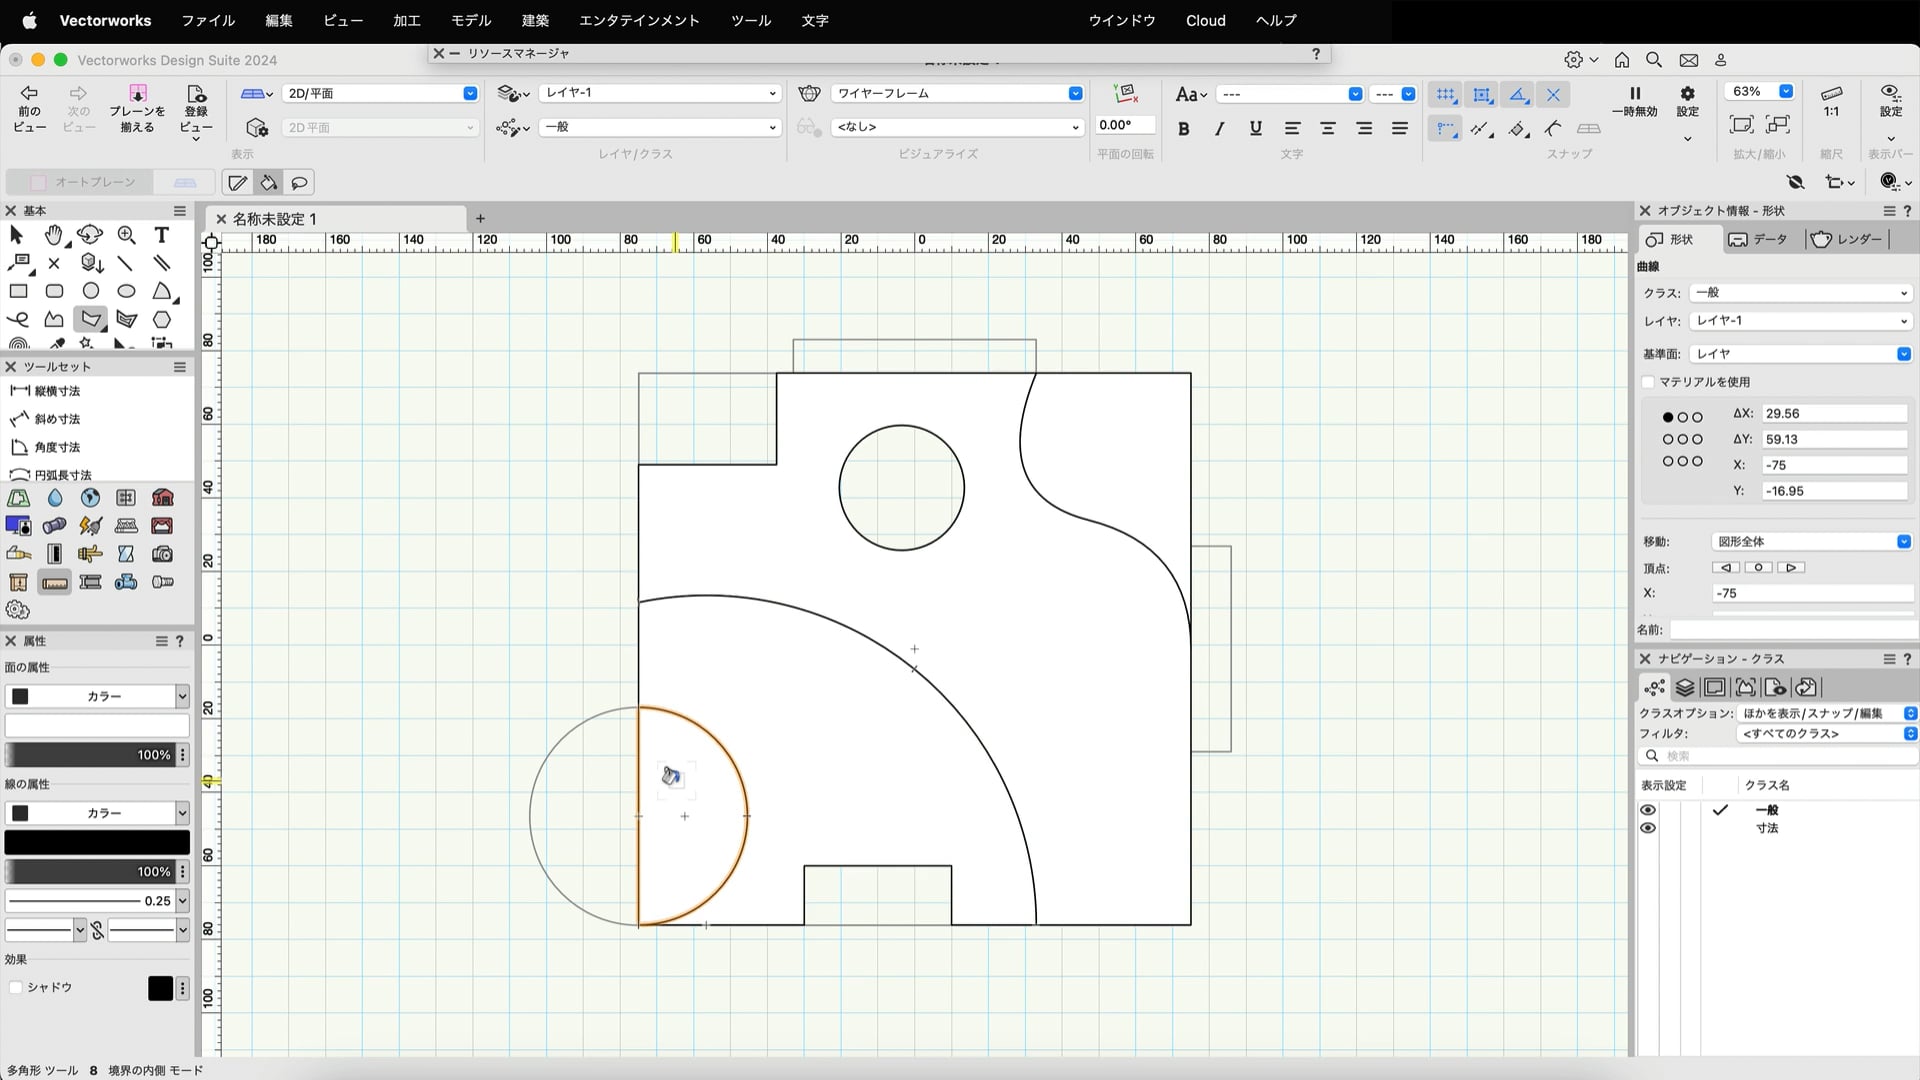Screen dimensions: 1920x1080
Task: Click the white fill color swatch
Action: coord(97,725)
